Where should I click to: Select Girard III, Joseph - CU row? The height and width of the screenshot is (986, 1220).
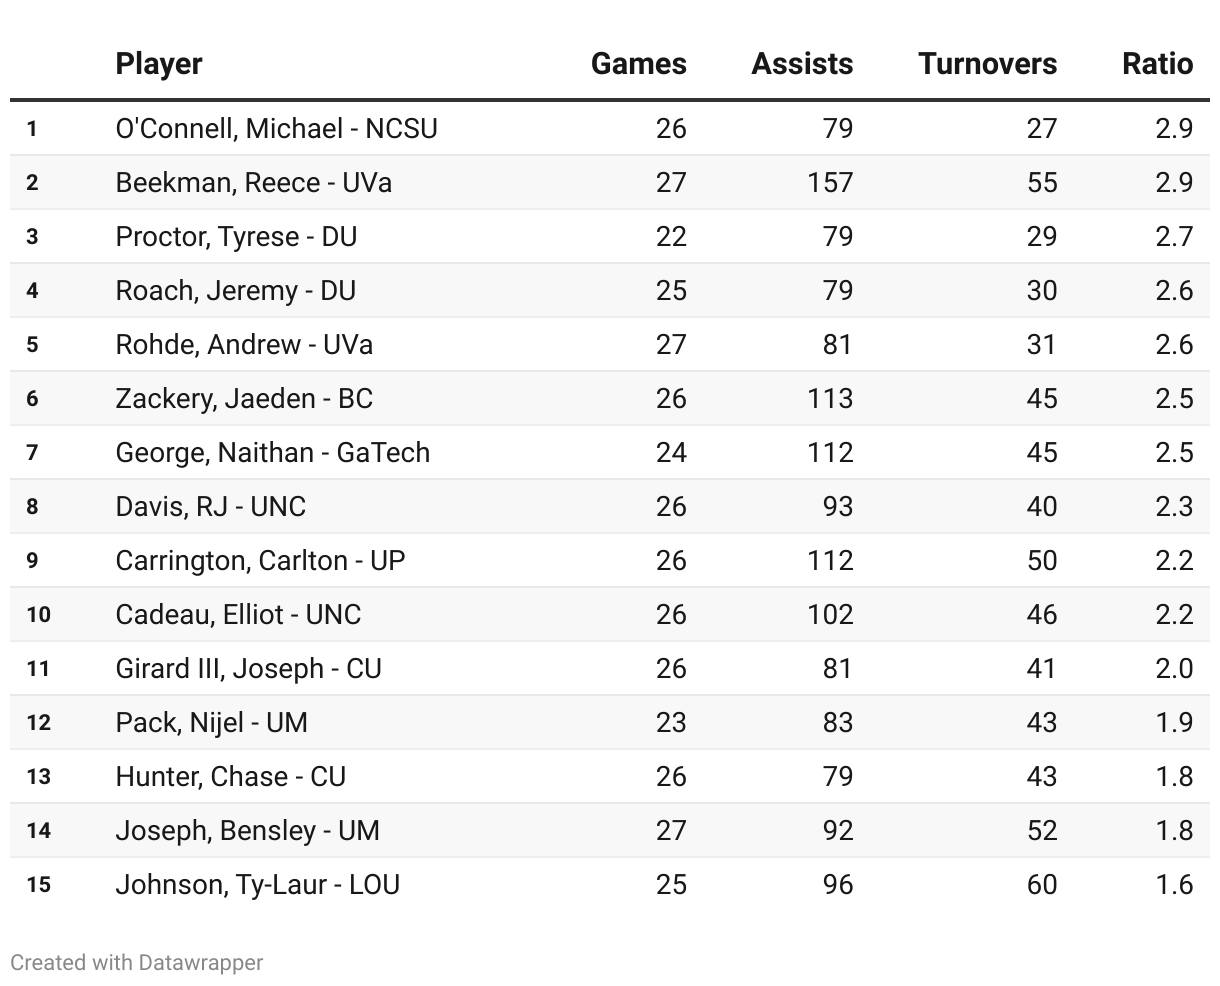[x=610, y=668]
